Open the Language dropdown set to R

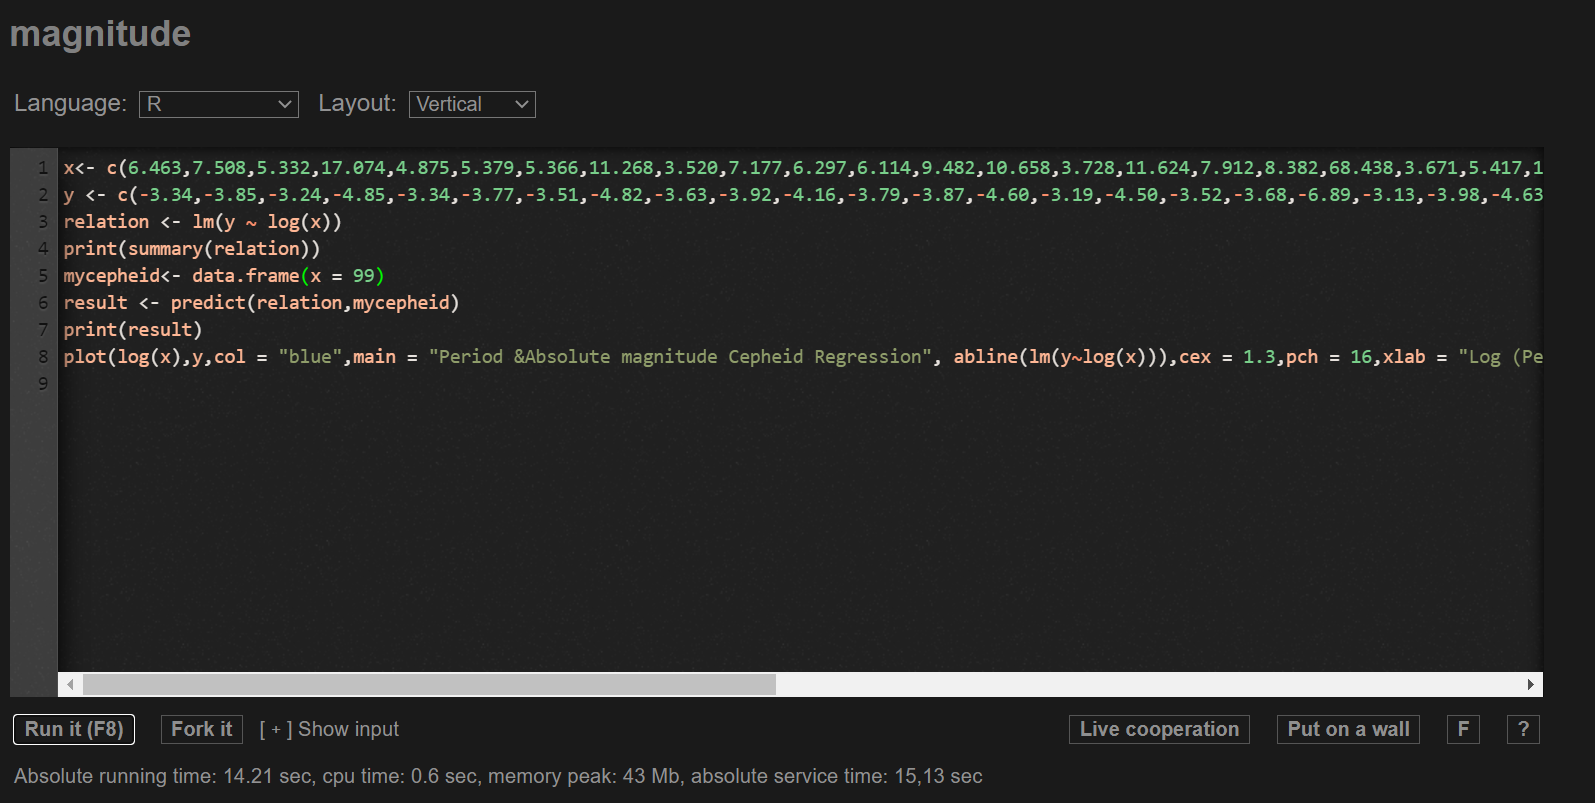tap(218, 104)
